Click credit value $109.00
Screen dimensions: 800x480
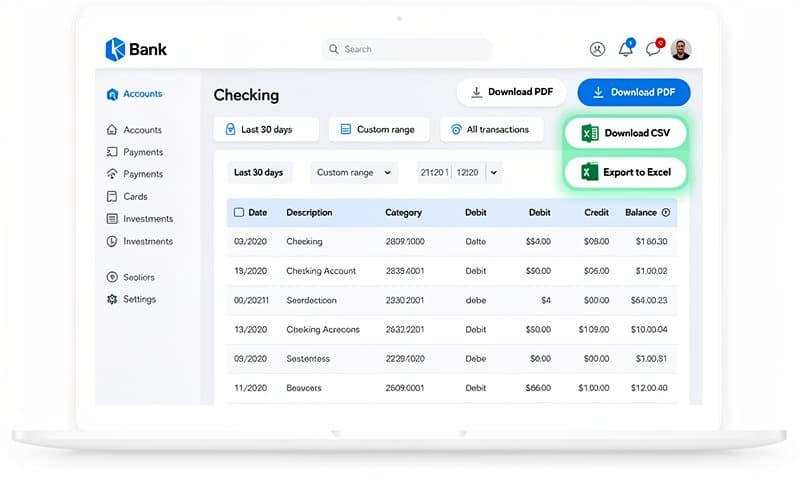coord(594,330)
